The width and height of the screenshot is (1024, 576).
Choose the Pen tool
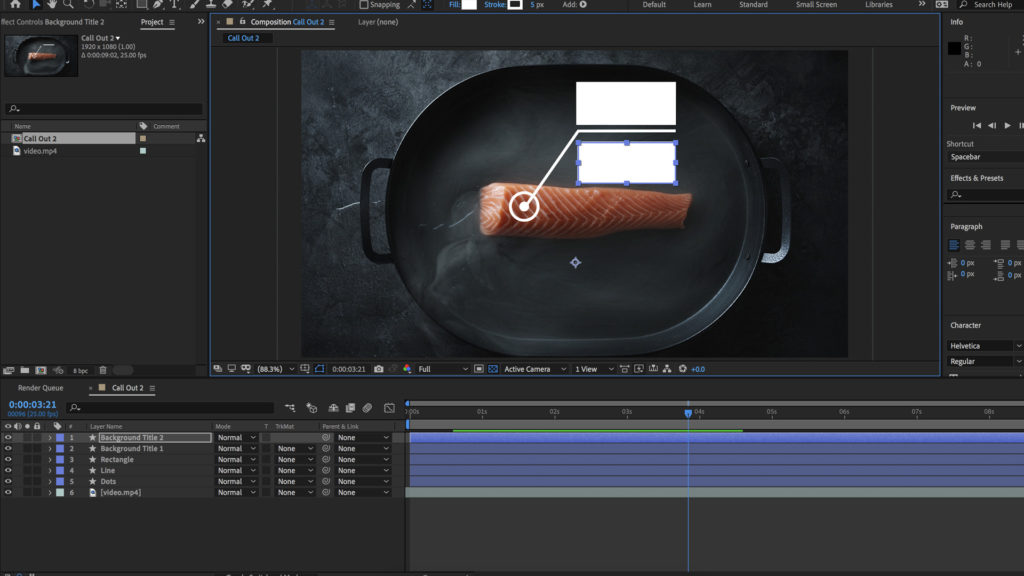157,4
